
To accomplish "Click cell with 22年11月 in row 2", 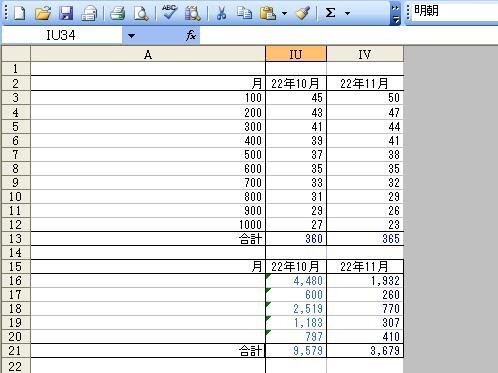I will point(365,83).
